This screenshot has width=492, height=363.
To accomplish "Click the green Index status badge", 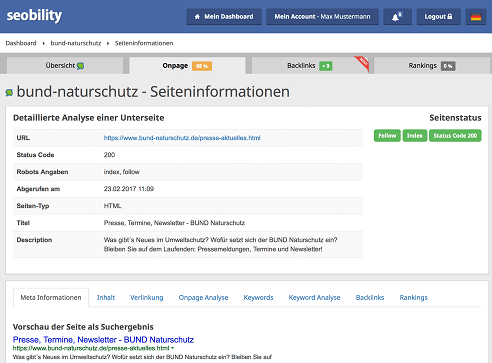I will click(x=415, y=136).
